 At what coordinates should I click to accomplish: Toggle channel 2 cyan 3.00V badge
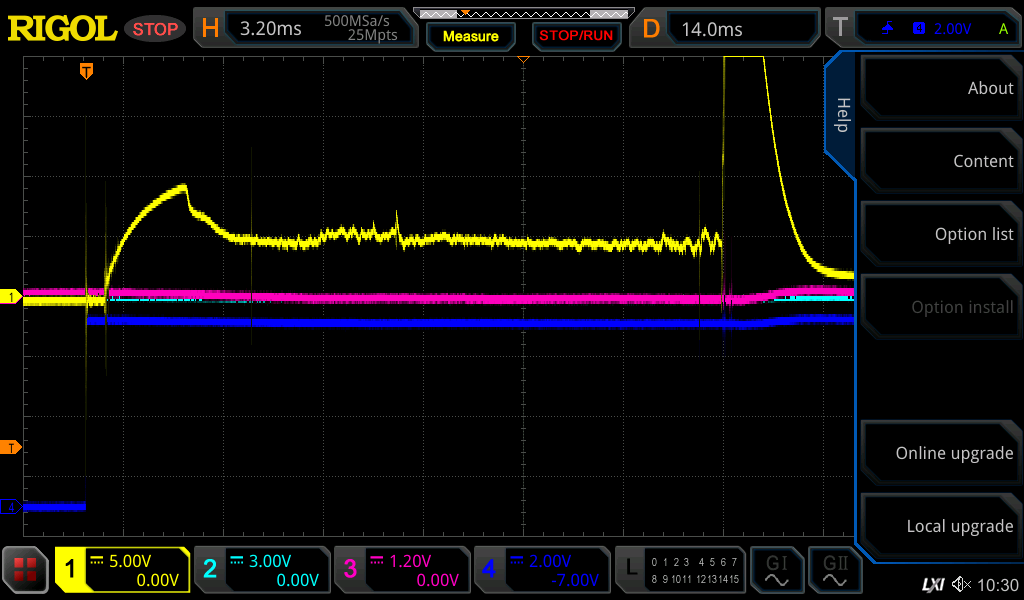[x=262, y=570]
